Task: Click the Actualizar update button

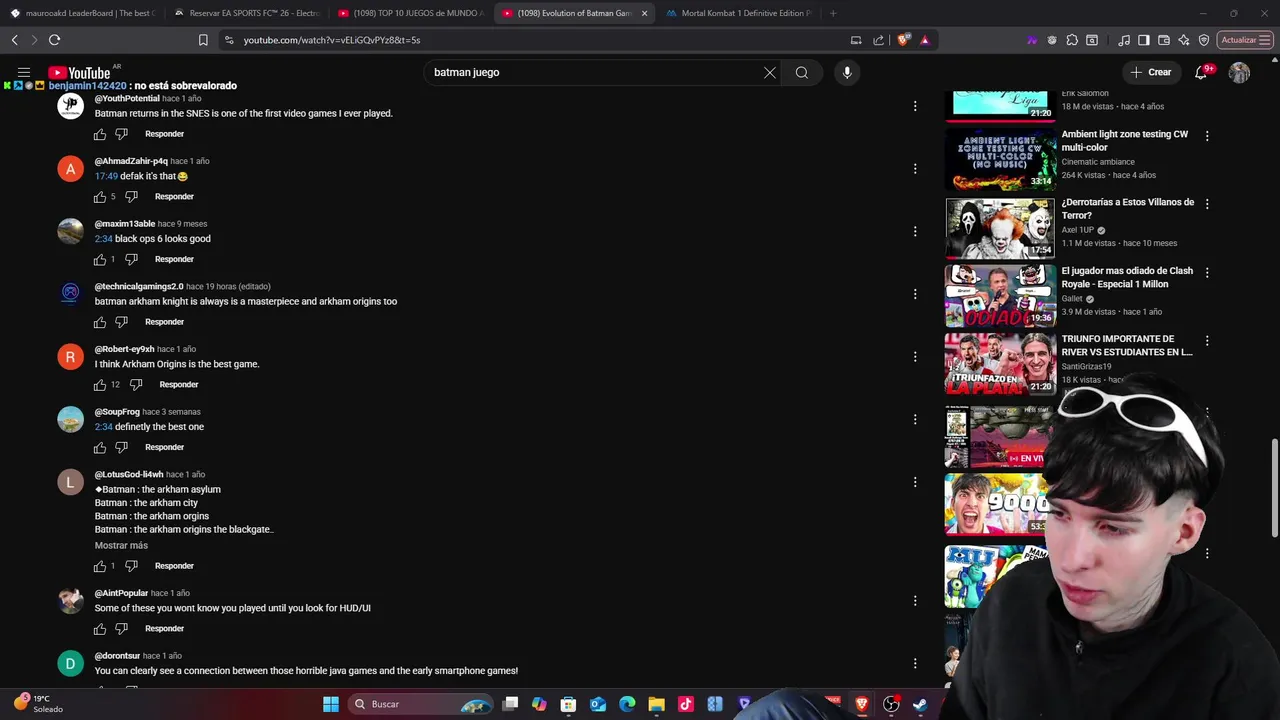Action: [x=1245, y=40]
